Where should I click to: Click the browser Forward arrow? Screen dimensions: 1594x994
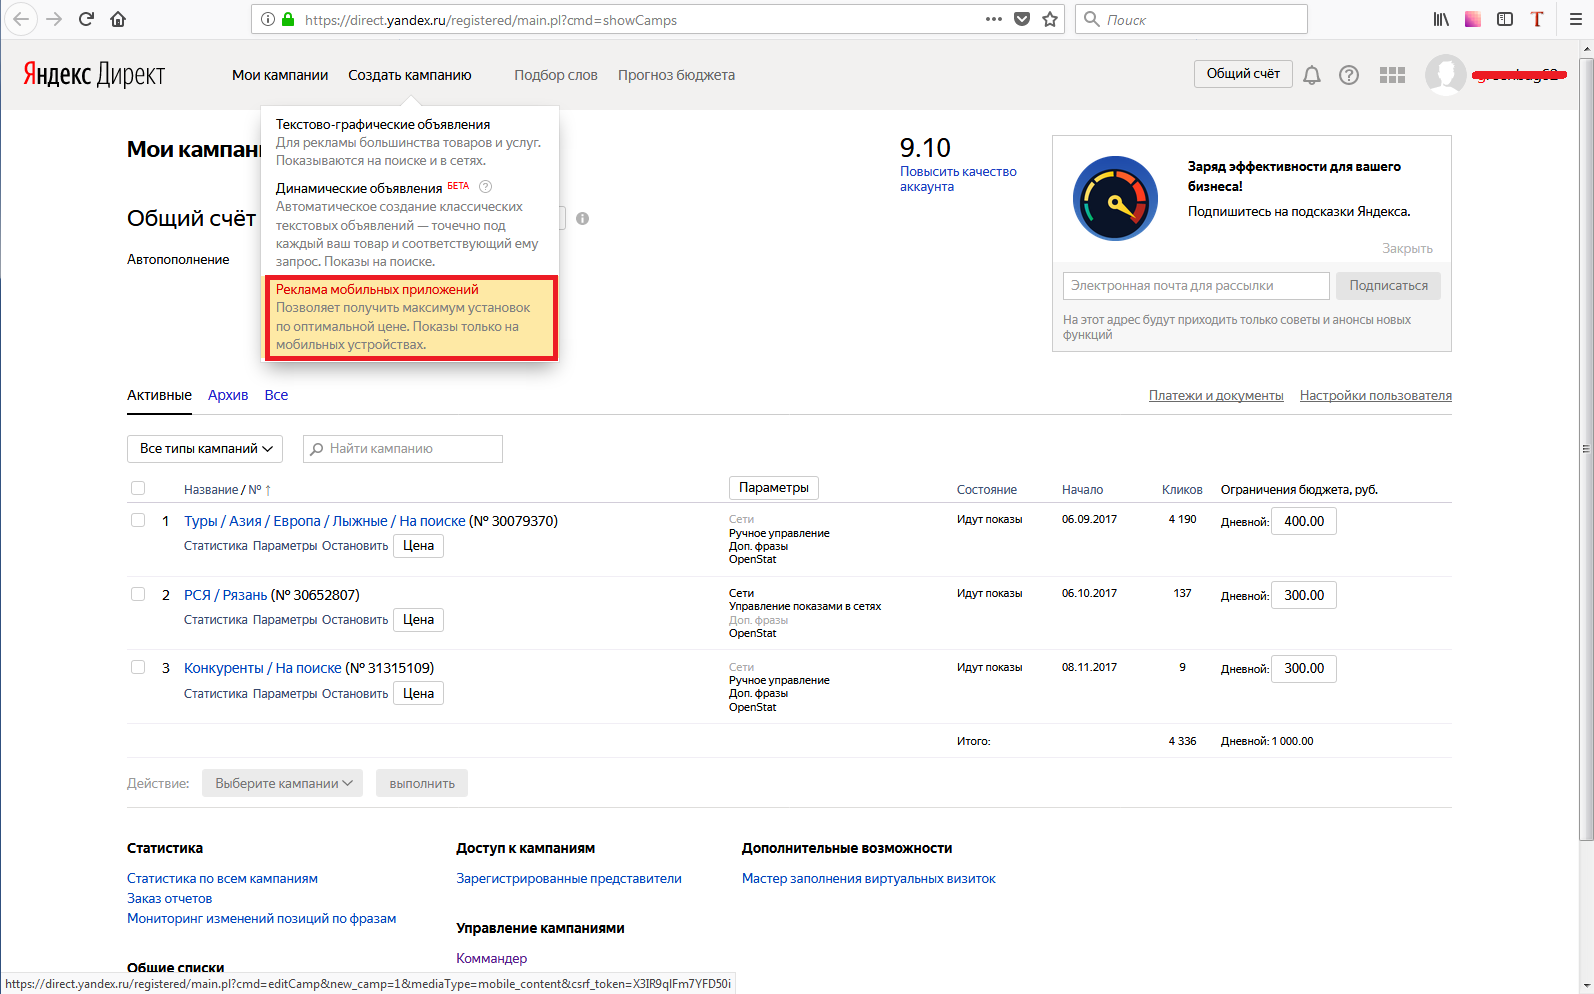[54, 19]
